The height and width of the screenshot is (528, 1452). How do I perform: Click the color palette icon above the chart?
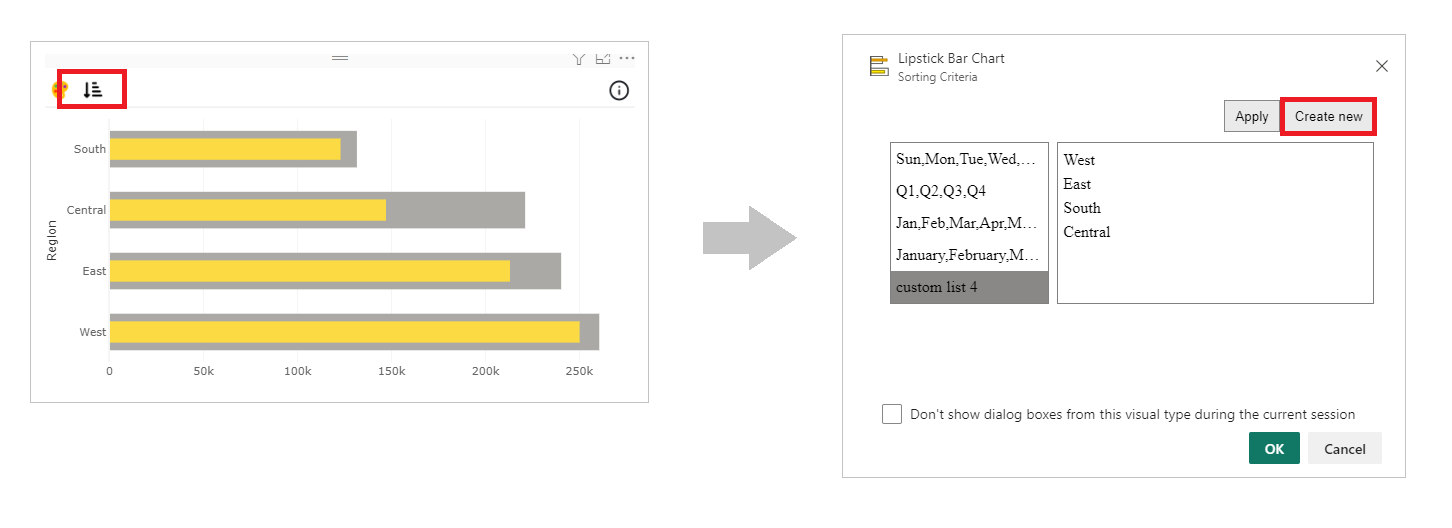[x=60, y=90]
